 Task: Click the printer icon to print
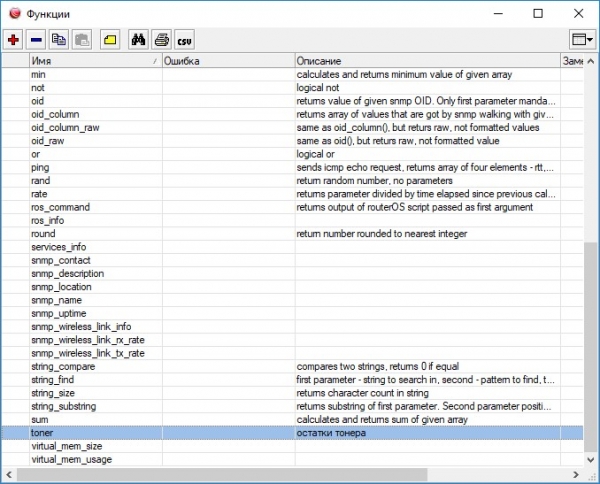click(161, 40)
